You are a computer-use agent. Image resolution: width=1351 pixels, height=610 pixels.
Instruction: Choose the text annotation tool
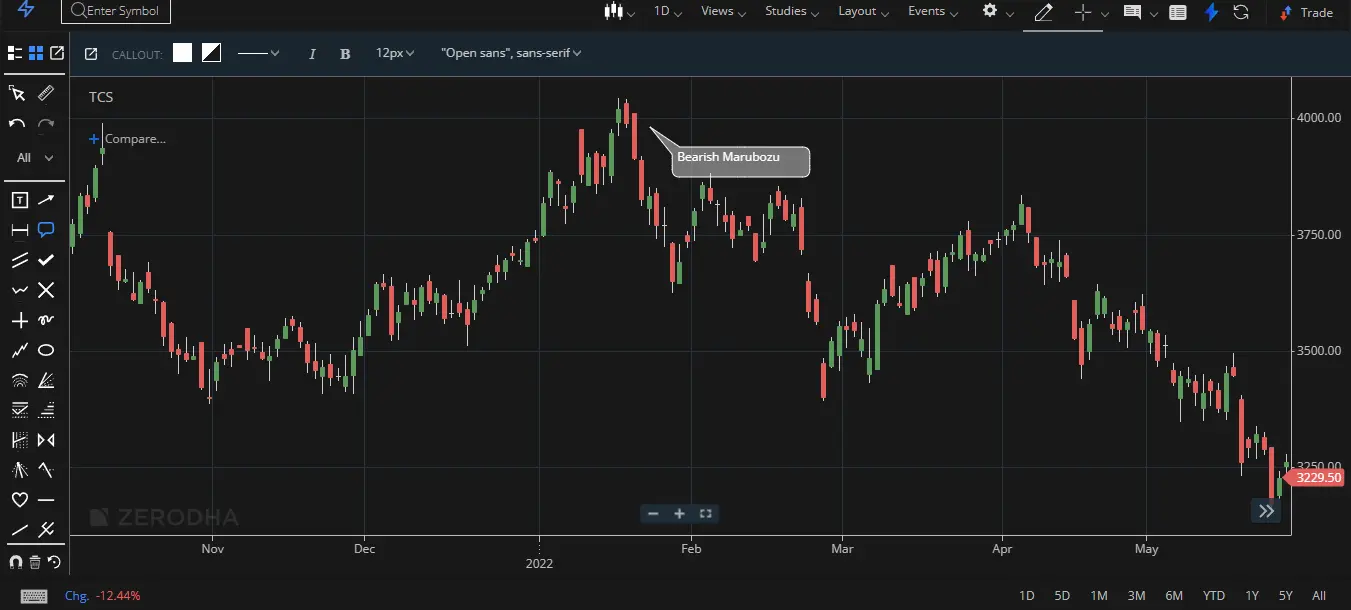coord(19,200)
